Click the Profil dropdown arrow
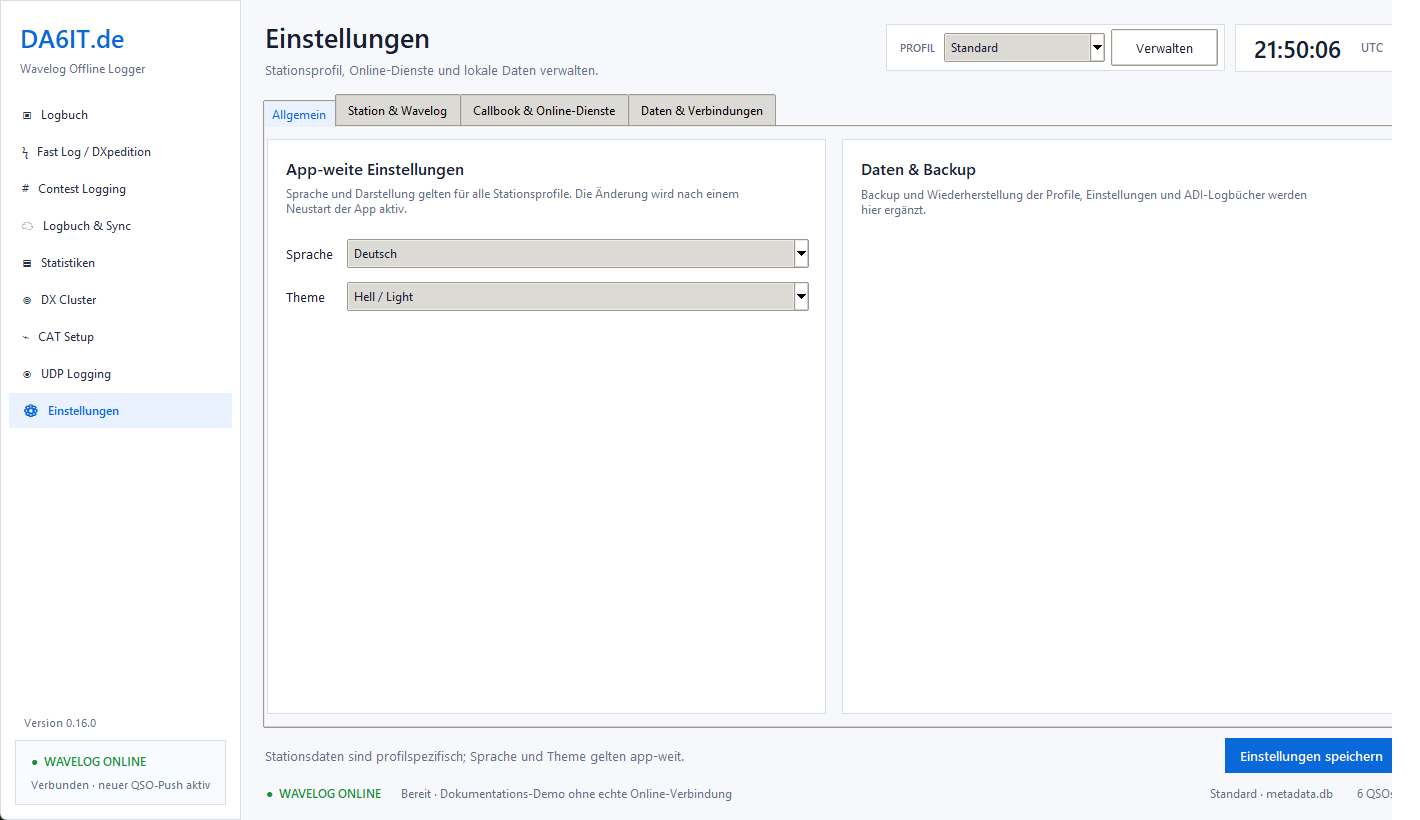Screen dimensions: 1420x820 pyautogui.click(x=1097, y=47)
